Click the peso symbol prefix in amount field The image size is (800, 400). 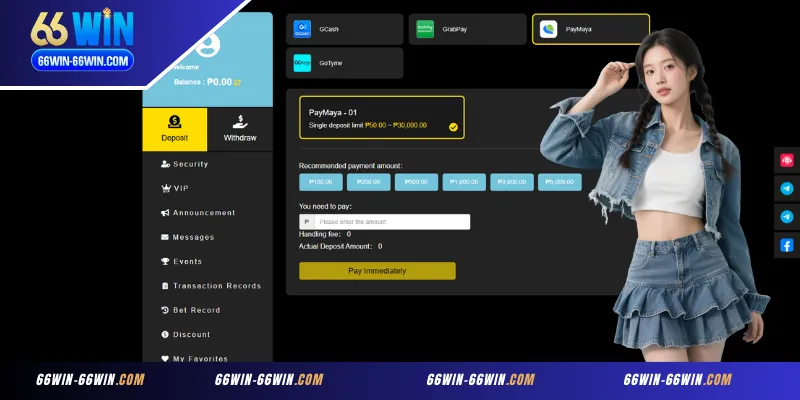coord(307,222)
